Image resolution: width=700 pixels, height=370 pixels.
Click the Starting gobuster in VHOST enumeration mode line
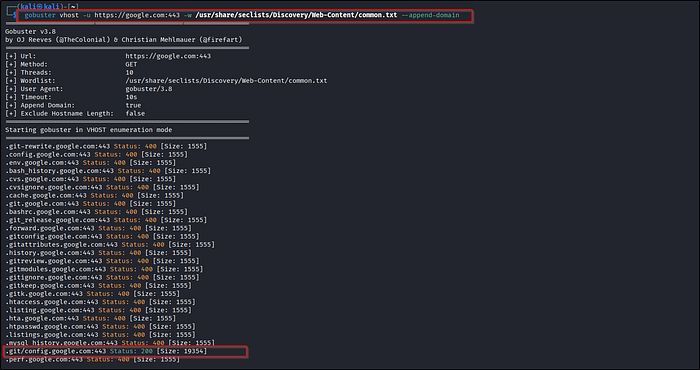tap(88, 130)
